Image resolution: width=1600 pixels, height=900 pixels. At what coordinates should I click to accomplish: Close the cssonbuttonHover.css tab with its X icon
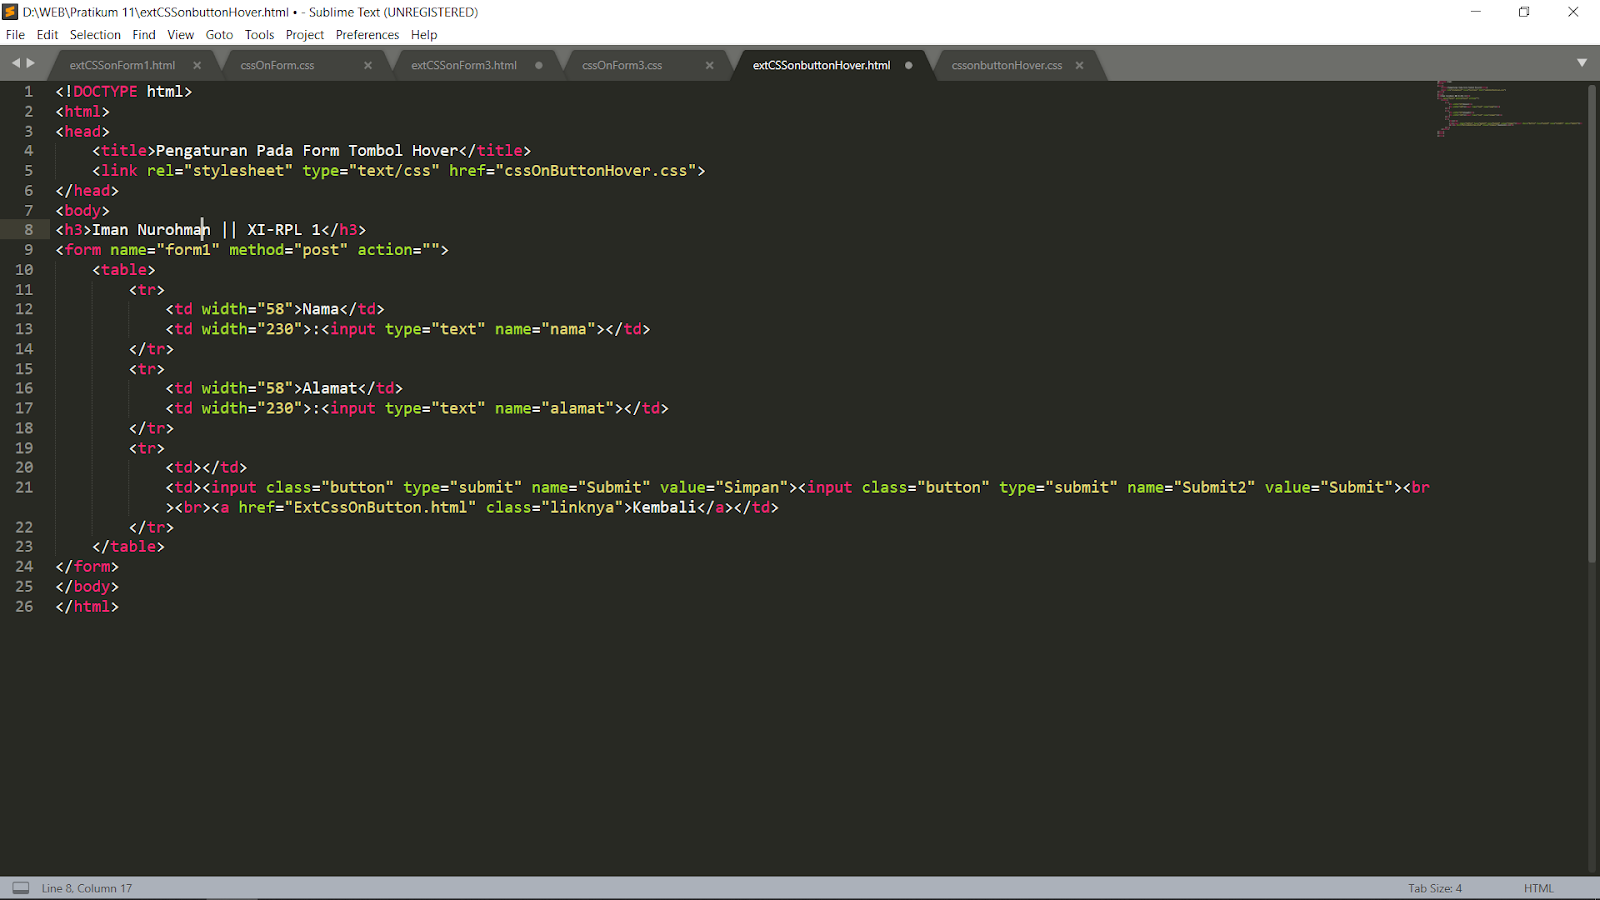tap(1079, 64)
